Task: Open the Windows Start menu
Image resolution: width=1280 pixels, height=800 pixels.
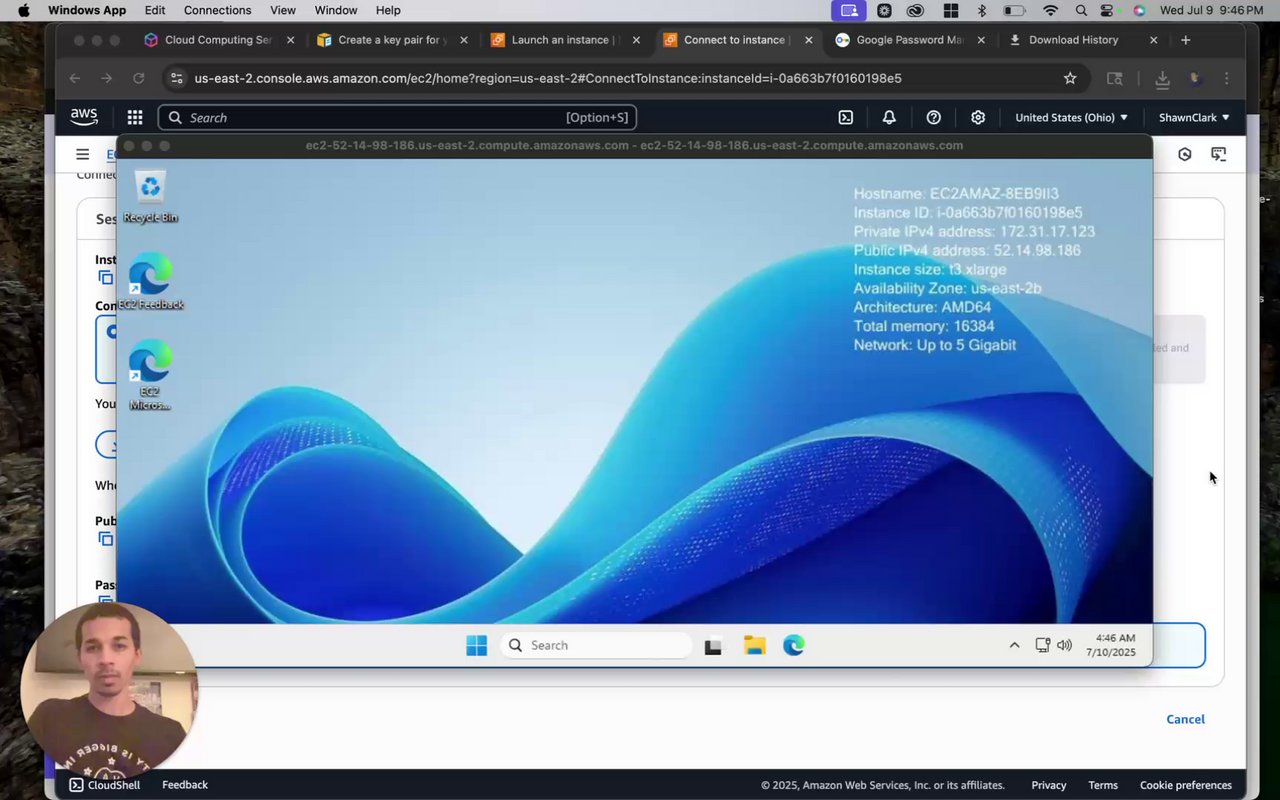Action: pyautogui.click(x=477, y=646)
